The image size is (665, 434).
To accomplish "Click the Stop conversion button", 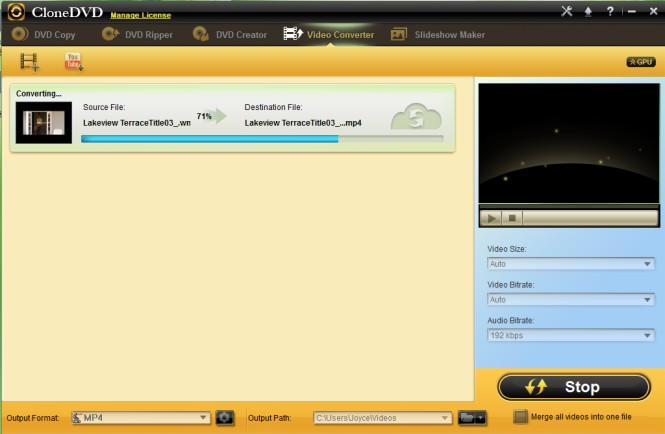I will 574,387.
